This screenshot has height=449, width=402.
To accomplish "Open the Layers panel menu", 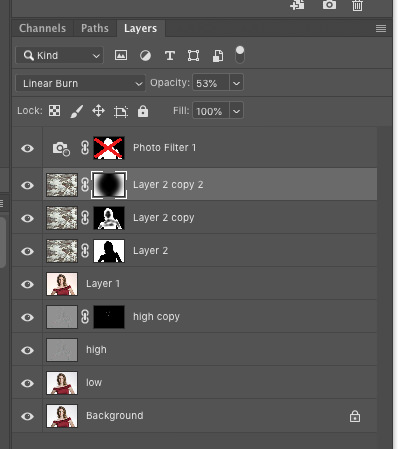I will click(x=381, y=29).
